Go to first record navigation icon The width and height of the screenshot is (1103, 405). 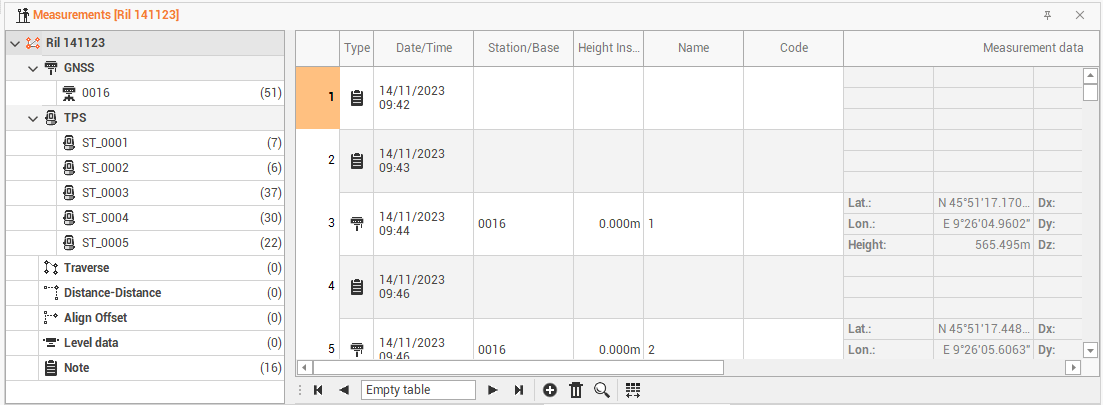(x=318, y=390)
